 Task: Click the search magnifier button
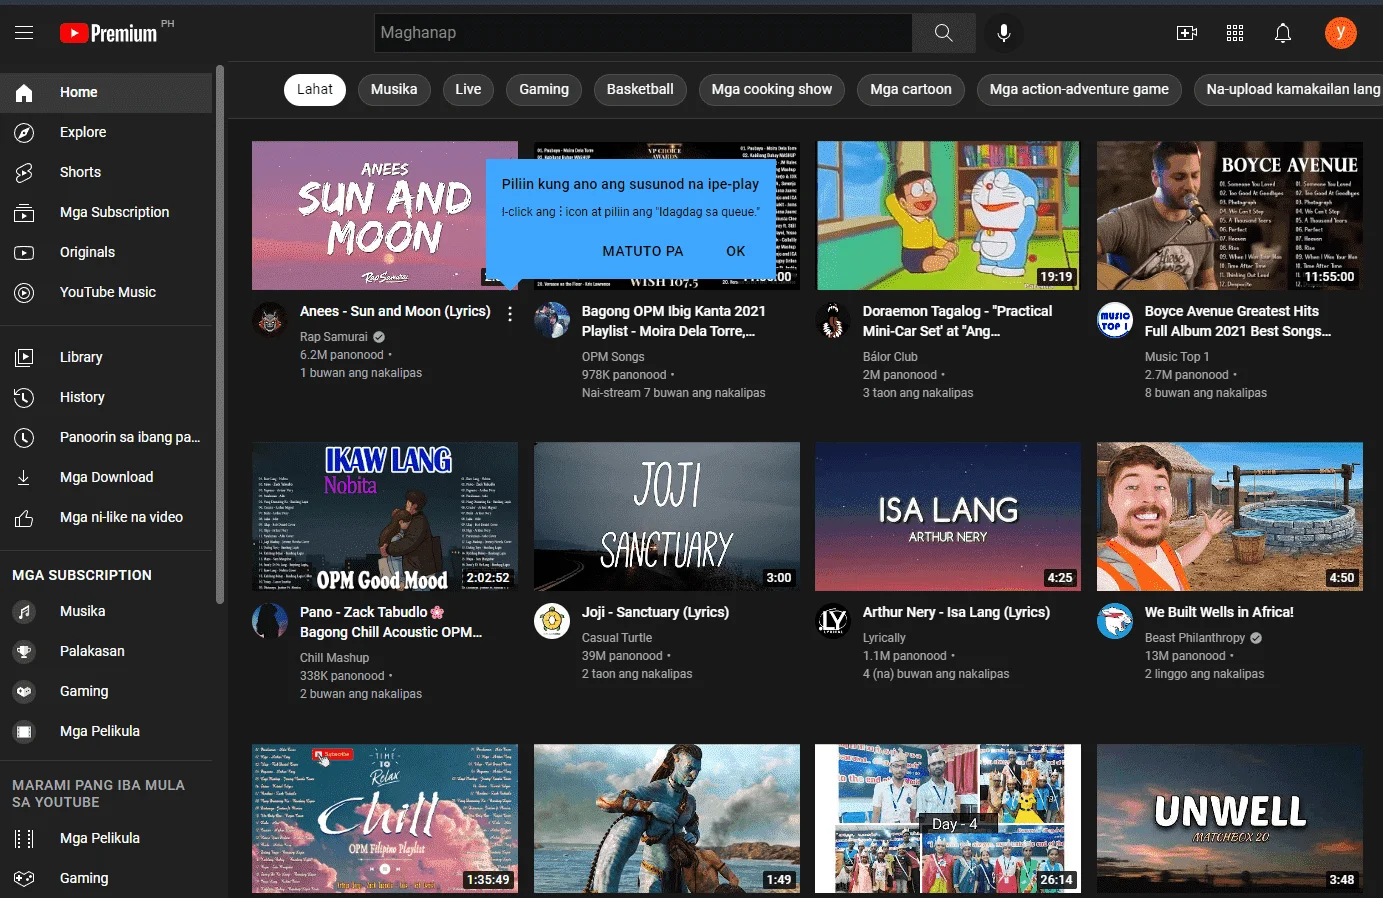943,33
